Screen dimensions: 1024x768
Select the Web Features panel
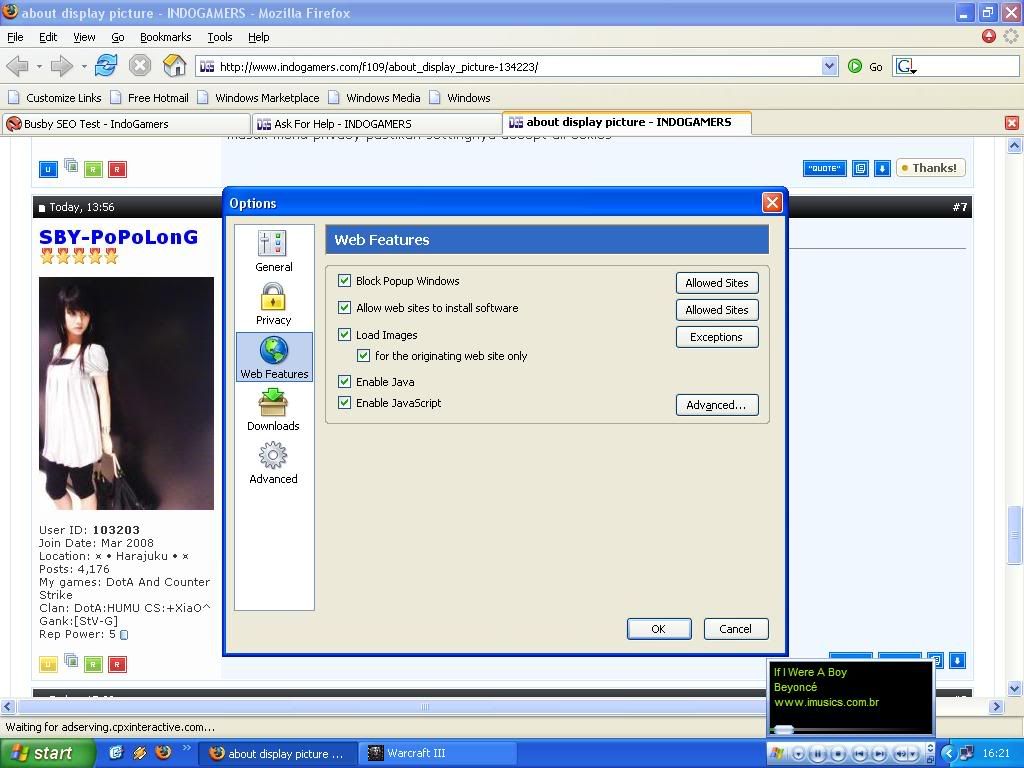coord(274,357)
